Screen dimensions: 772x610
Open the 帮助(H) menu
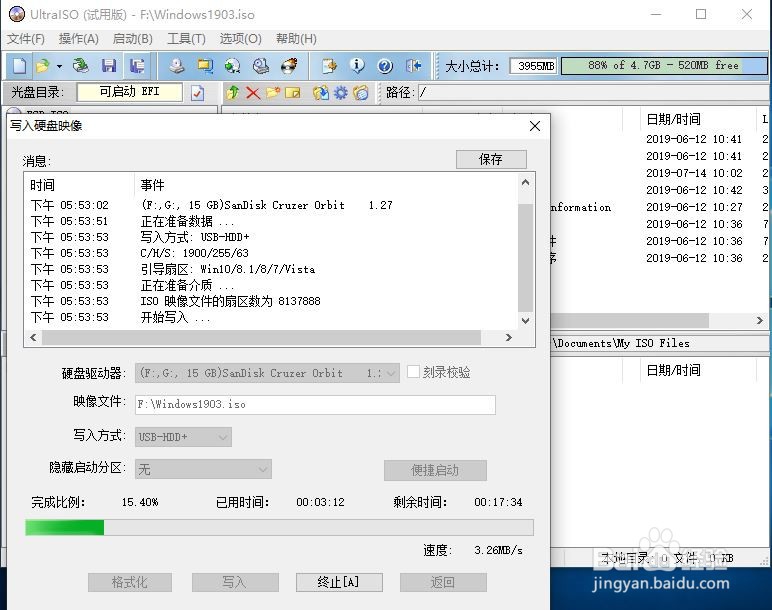pyautogui.click(x=296, y=39)
